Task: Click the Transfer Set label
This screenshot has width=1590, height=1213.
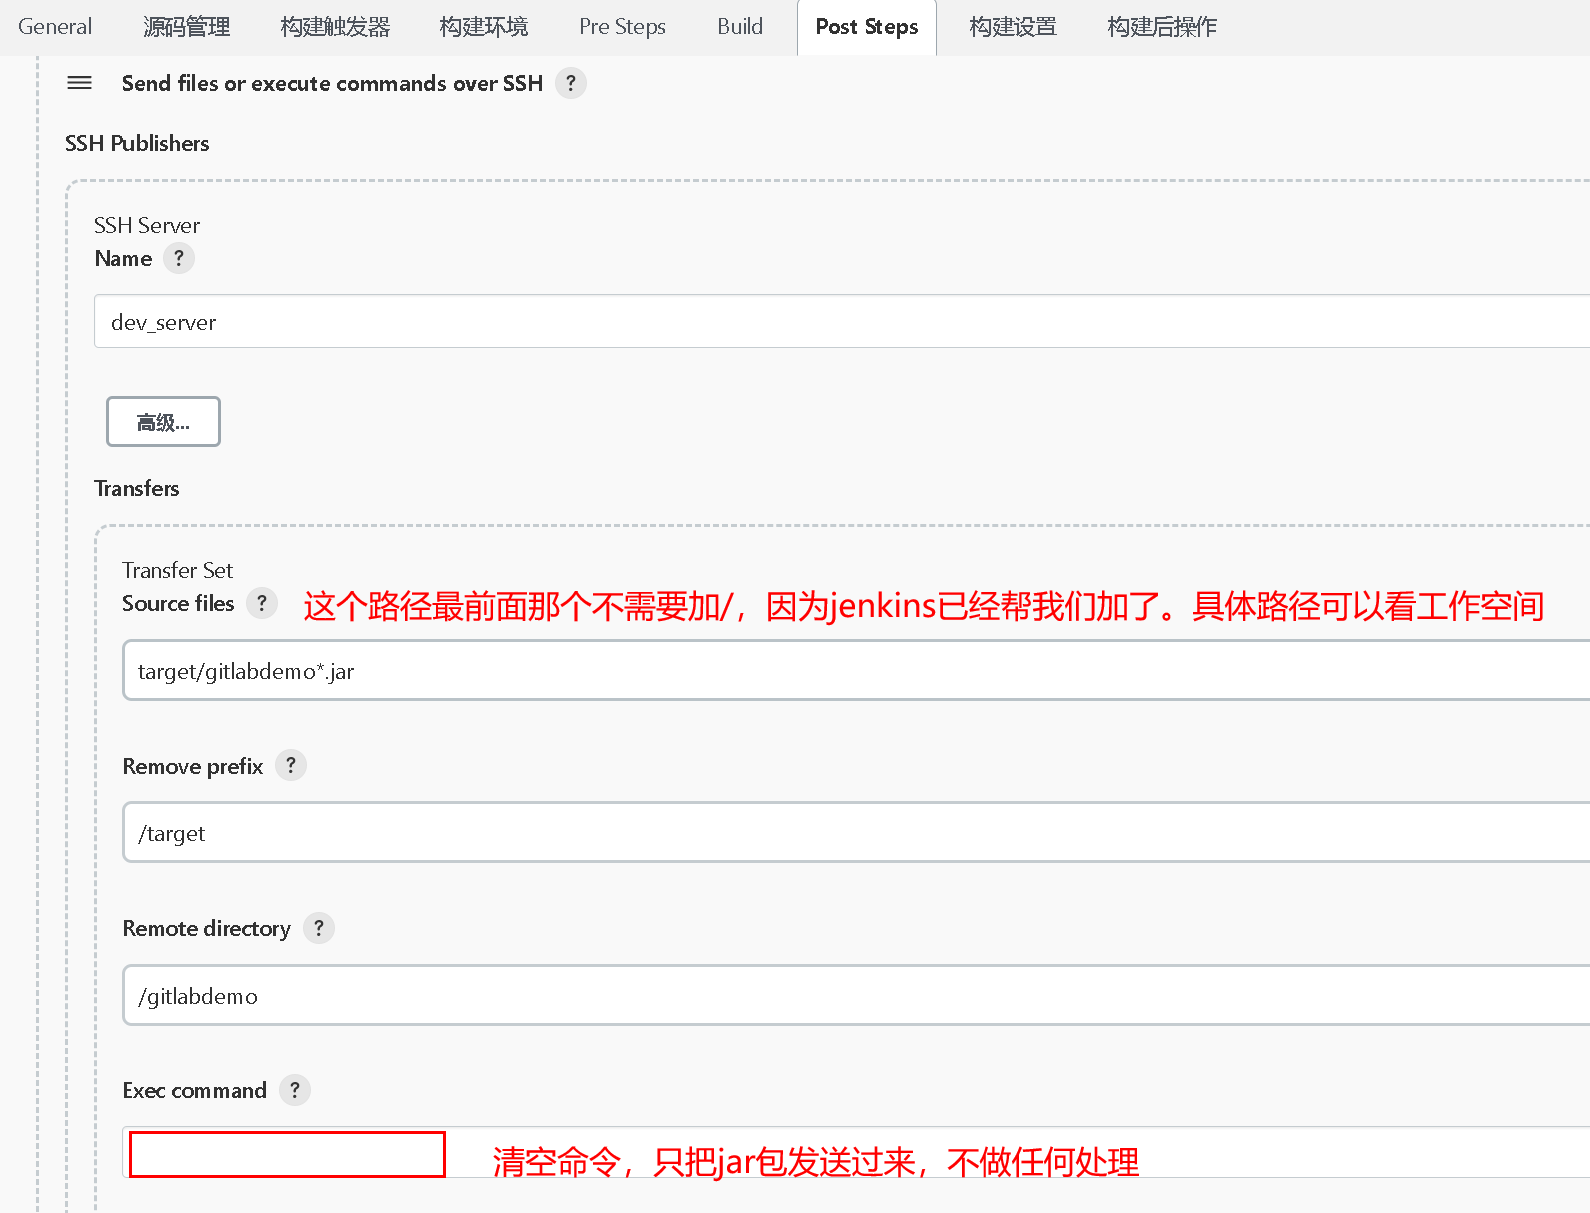Action: [177, 570]
